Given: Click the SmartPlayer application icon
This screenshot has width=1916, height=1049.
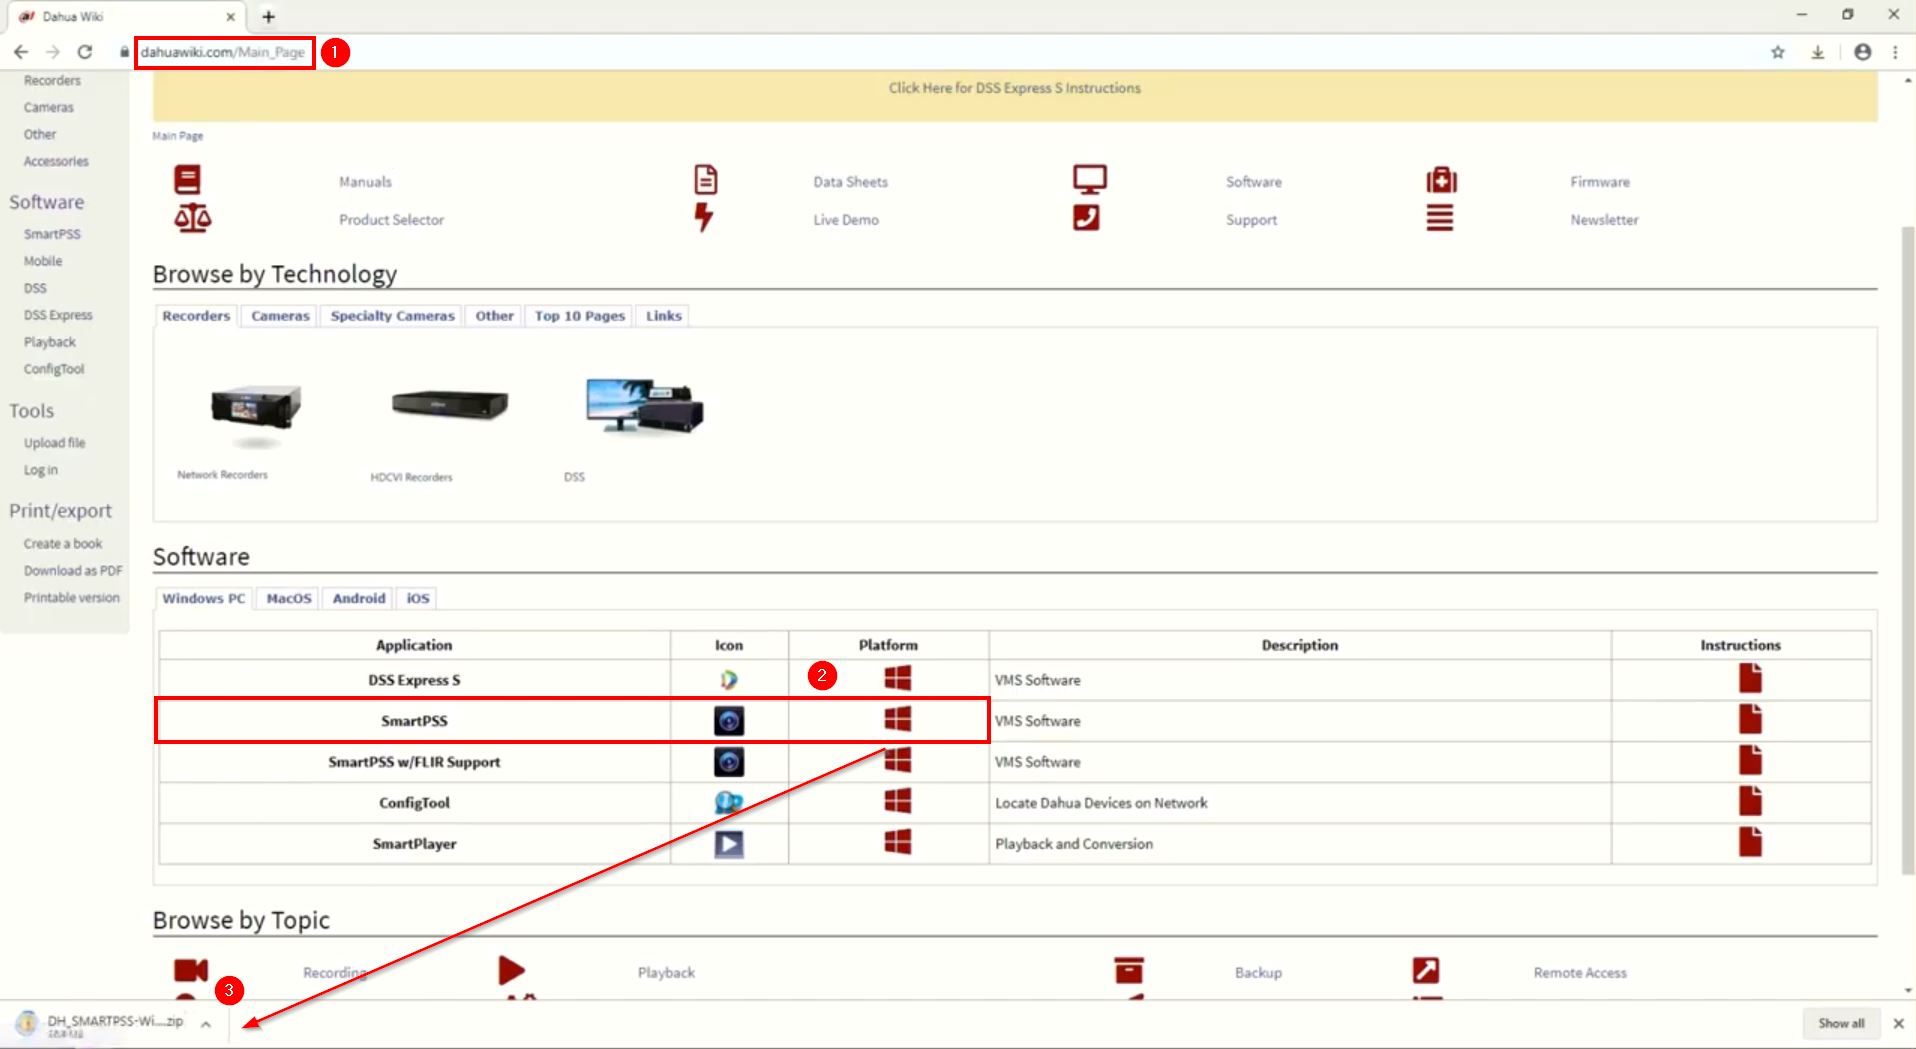Looking at the screenshot, I should (x=729, y=844).
